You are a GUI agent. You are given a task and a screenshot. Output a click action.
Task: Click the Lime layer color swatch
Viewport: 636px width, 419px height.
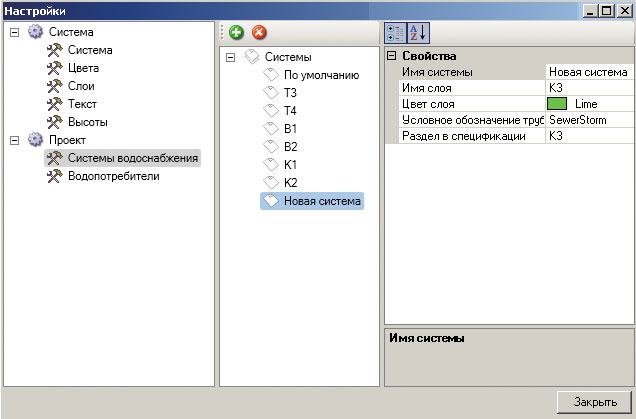coord(557,104)
